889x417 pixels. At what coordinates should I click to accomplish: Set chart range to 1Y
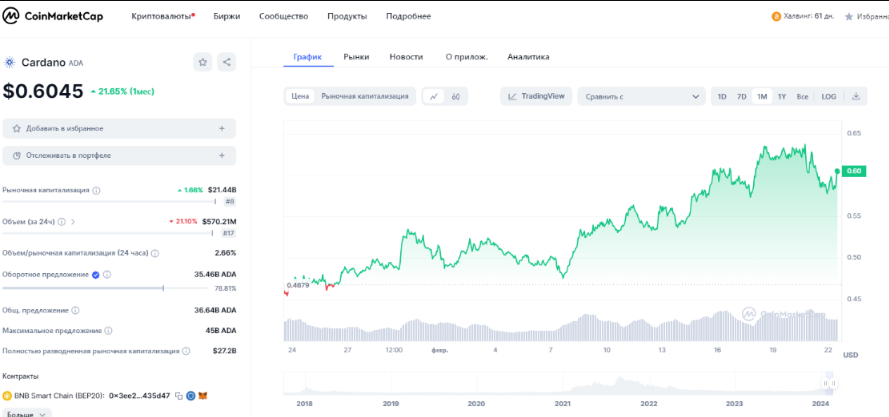[x=782, y=96]
